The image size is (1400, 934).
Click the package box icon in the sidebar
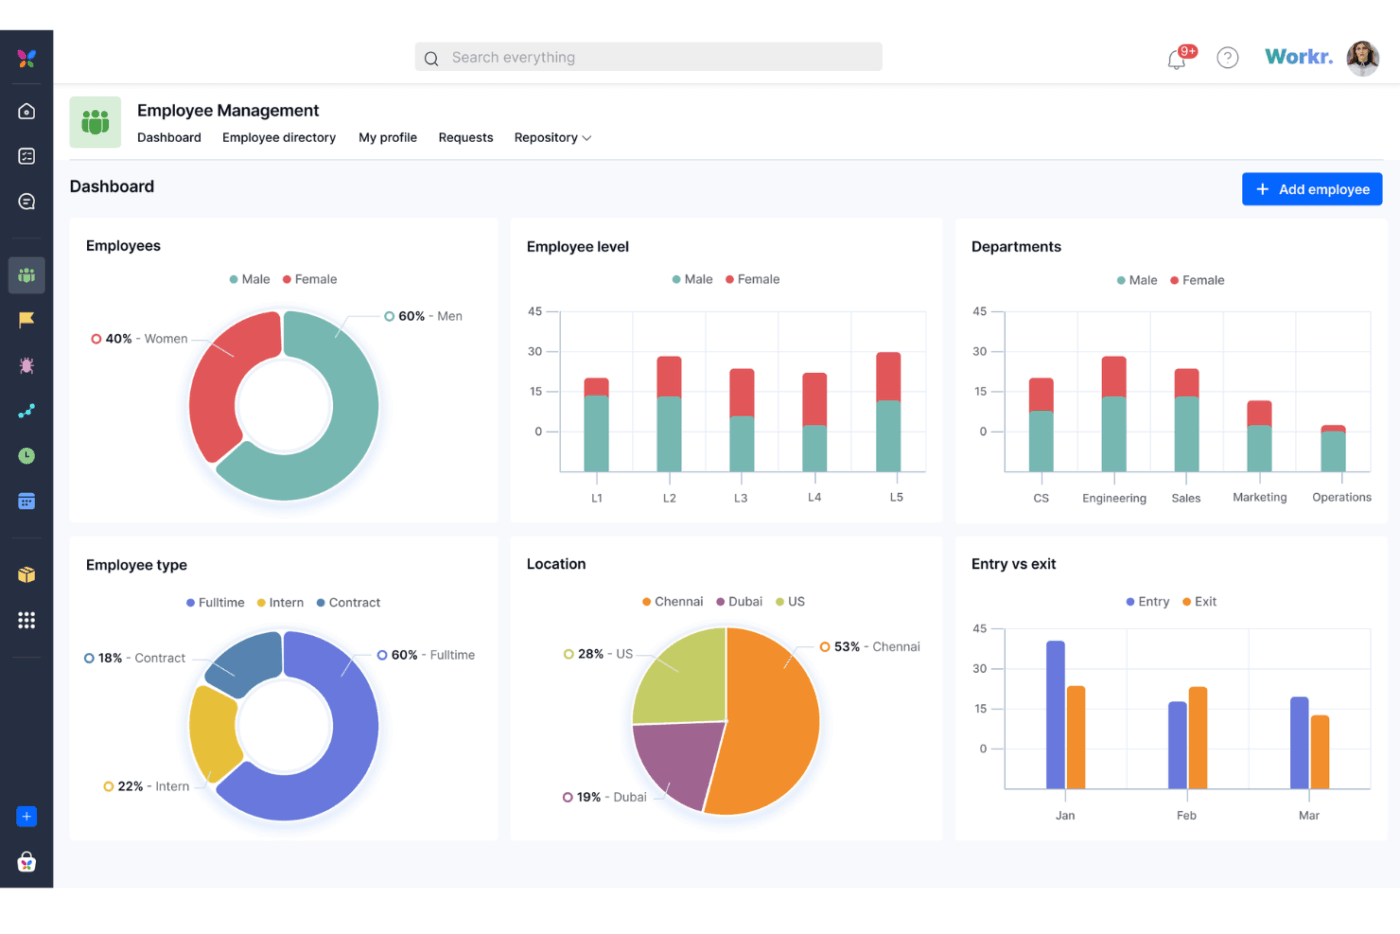26,575
